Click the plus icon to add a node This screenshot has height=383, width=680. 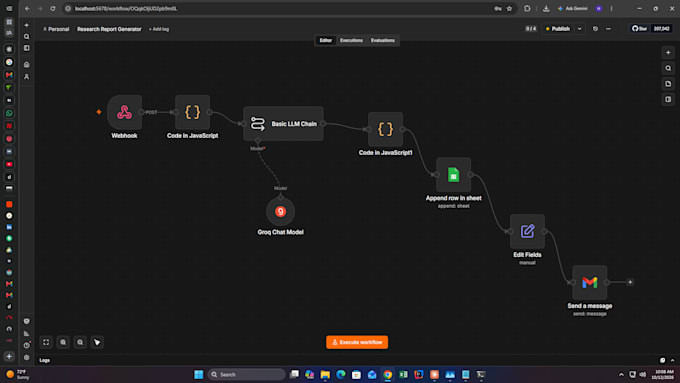click(668, 52)
